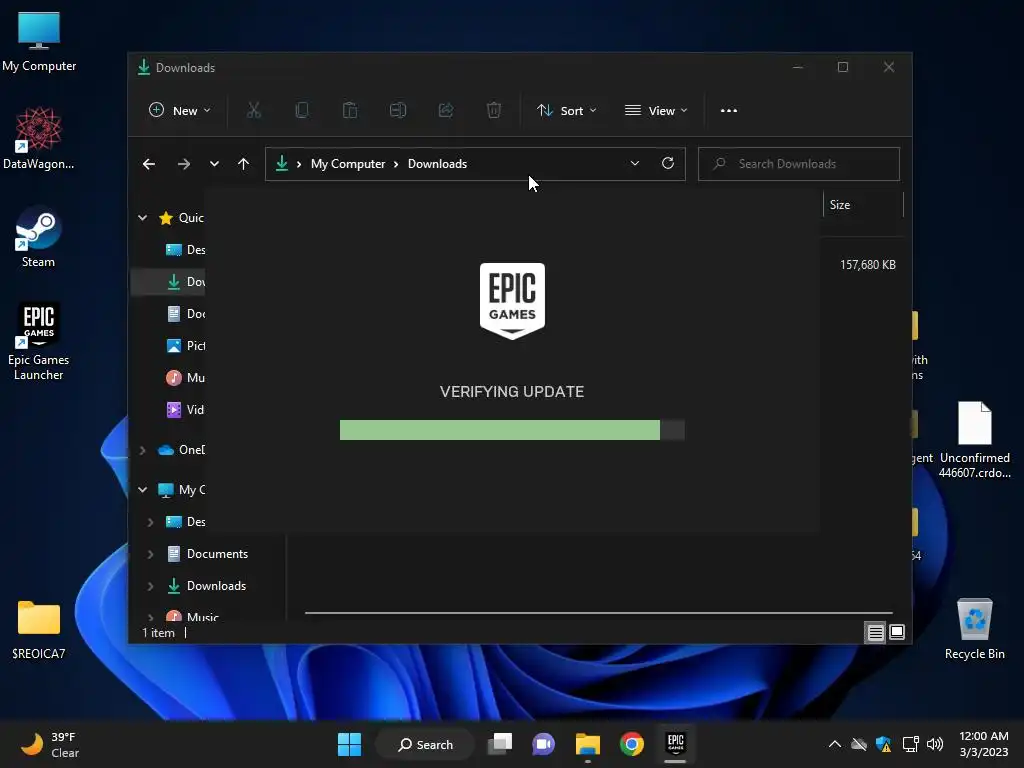Image resolution: width=1024 pixels, height=768 pixels.
Task: Expand the Downloads node under My Computer
Action: coord(150,586)
